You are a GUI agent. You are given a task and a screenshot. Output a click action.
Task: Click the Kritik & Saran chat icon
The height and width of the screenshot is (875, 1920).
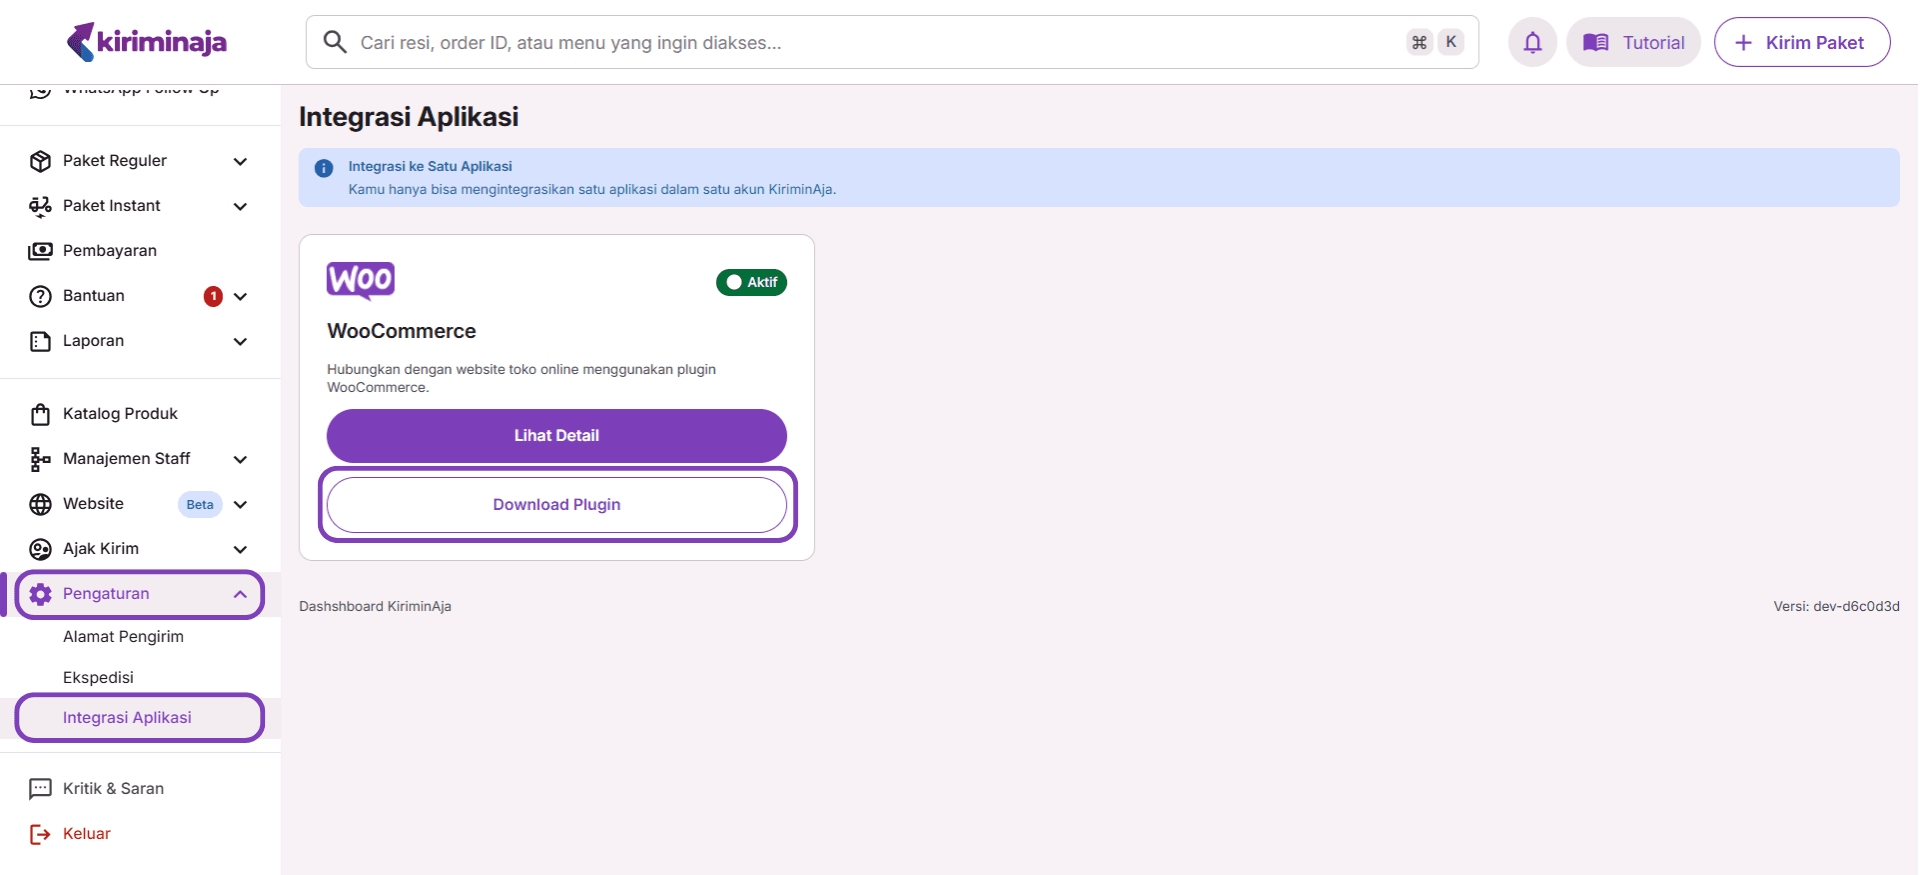pos(40,789)
